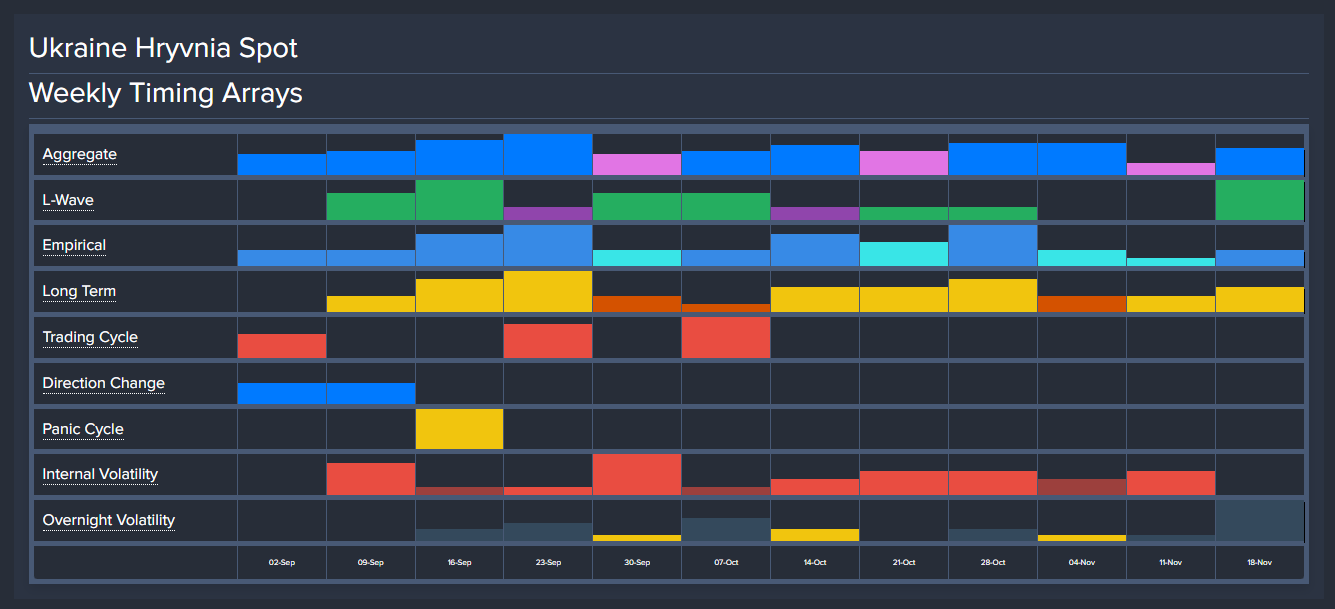Click the Aggregate row label
Screen dimensions: 1335x609
(x=79, y=154)
